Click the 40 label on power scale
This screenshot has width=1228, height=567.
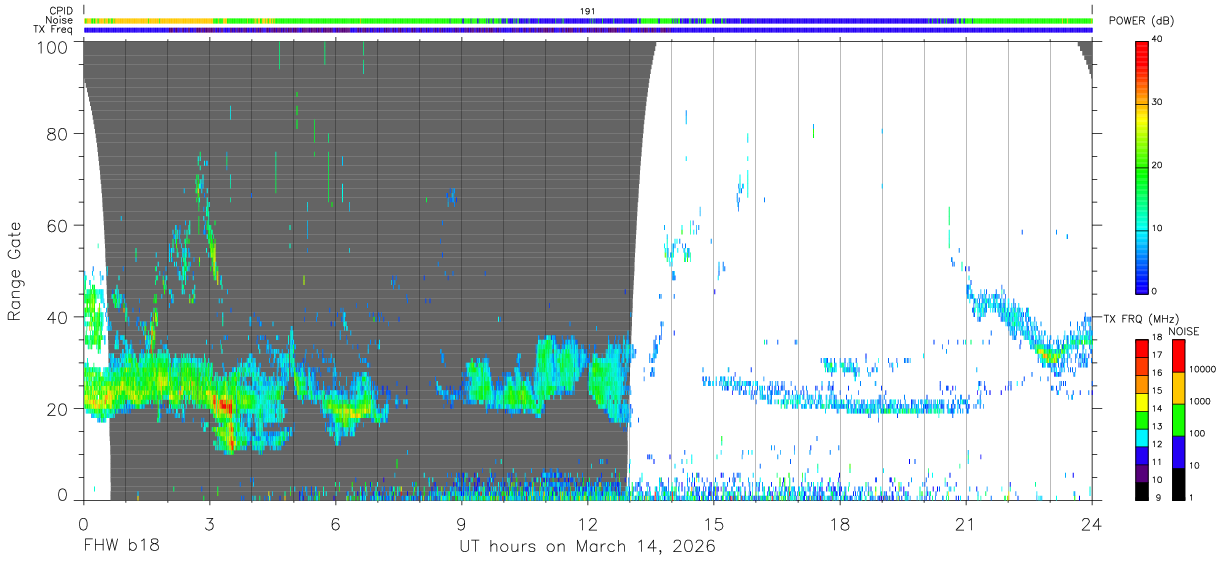tap(1157, 39)
